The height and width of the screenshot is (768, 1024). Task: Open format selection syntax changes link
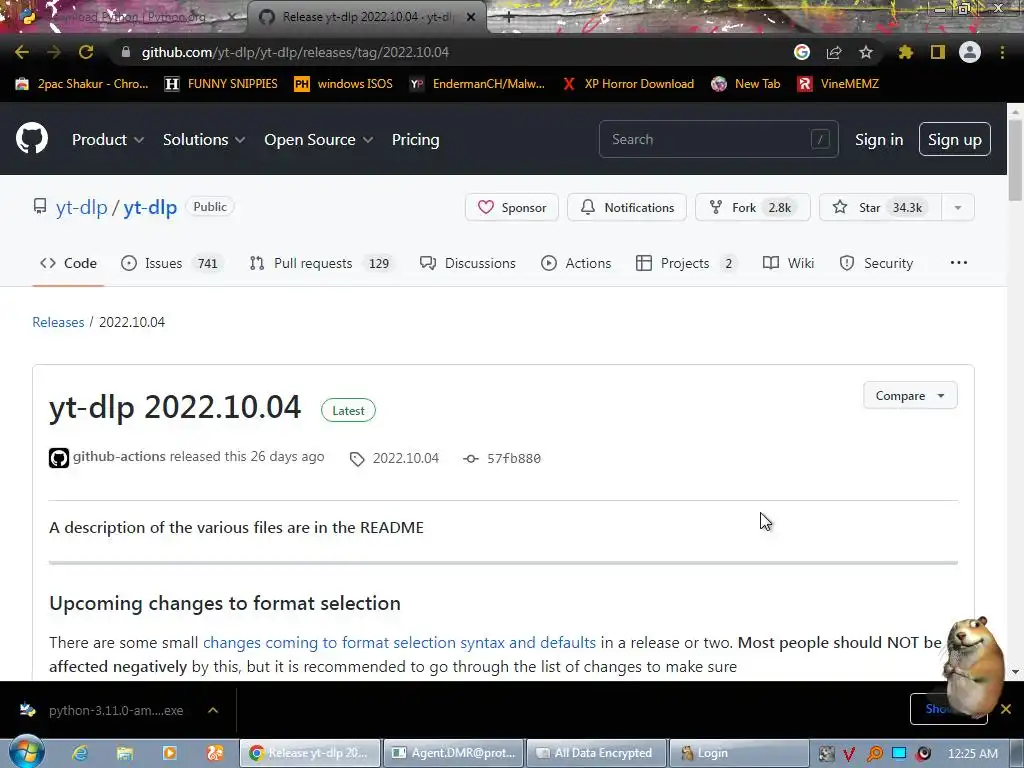pyautogui.click(x=399, y=643)
